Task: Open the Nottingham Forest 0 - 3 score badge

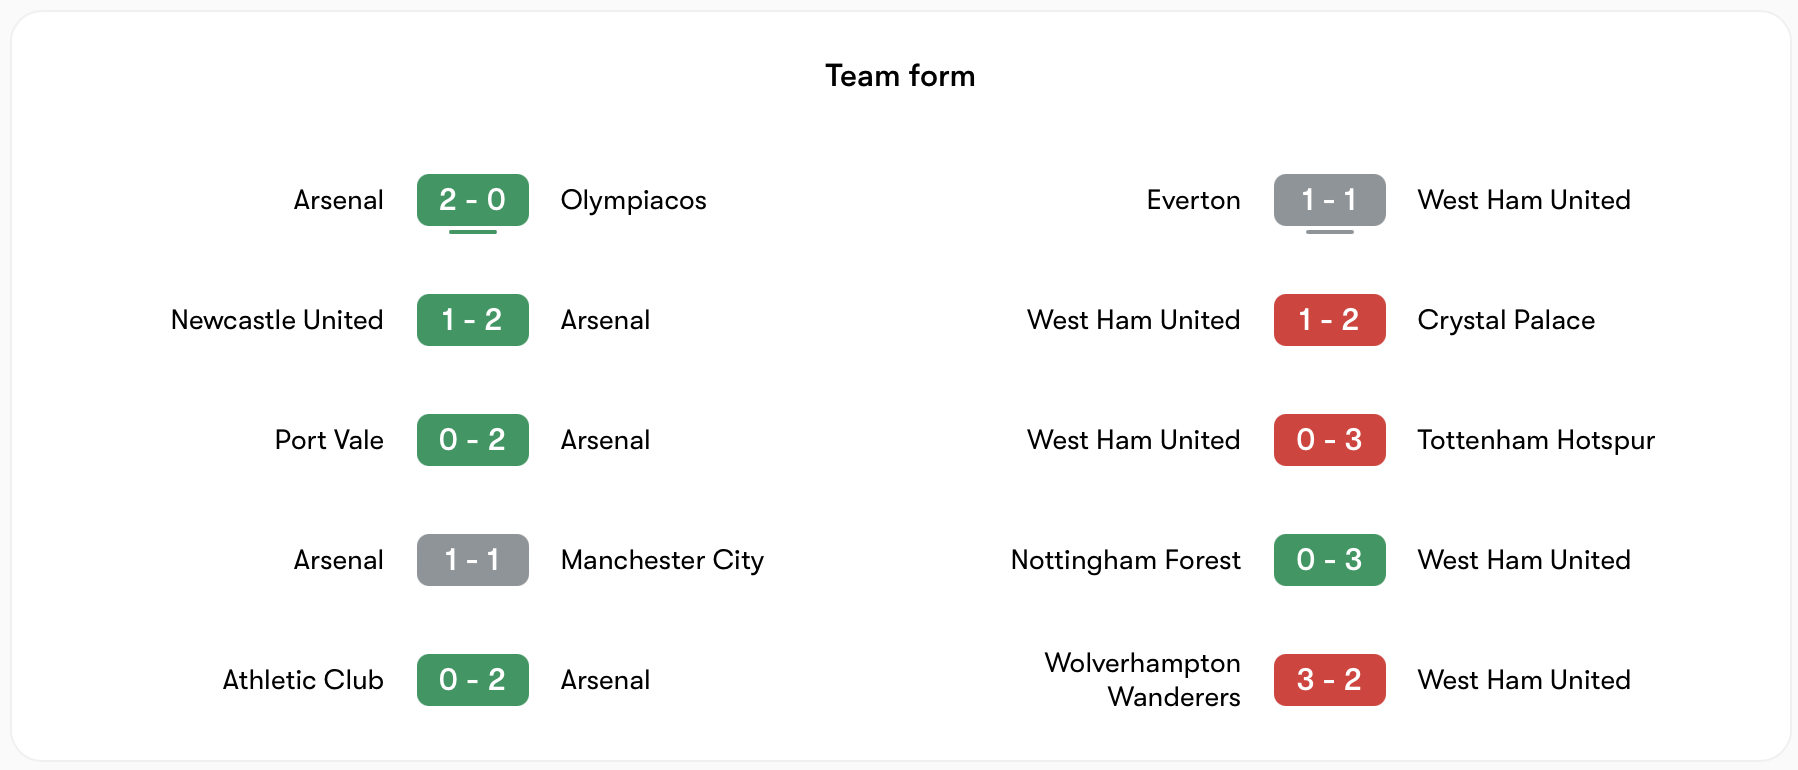Action: pyautogui.click(x=1329, y=560)
